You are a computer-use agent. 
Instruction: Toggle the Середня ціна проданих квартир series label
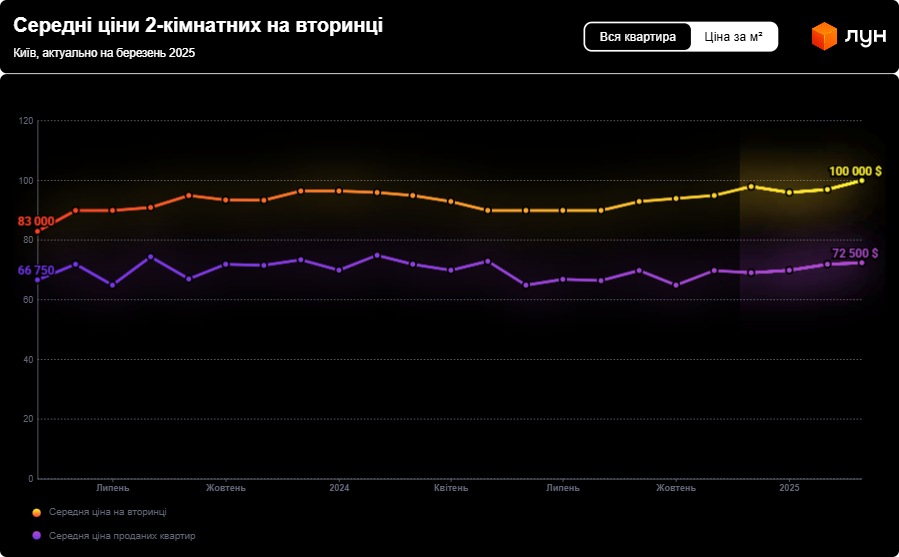click(122, 535)
